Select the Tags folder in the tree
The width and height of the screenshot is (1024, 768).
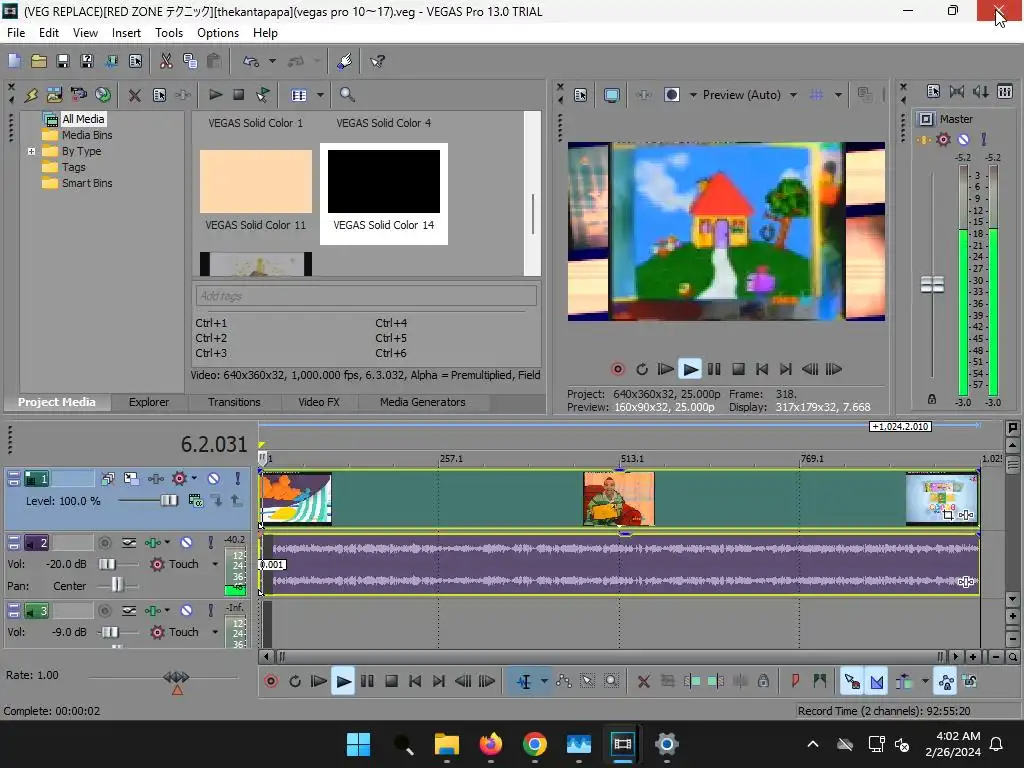(x=73, y=167)
